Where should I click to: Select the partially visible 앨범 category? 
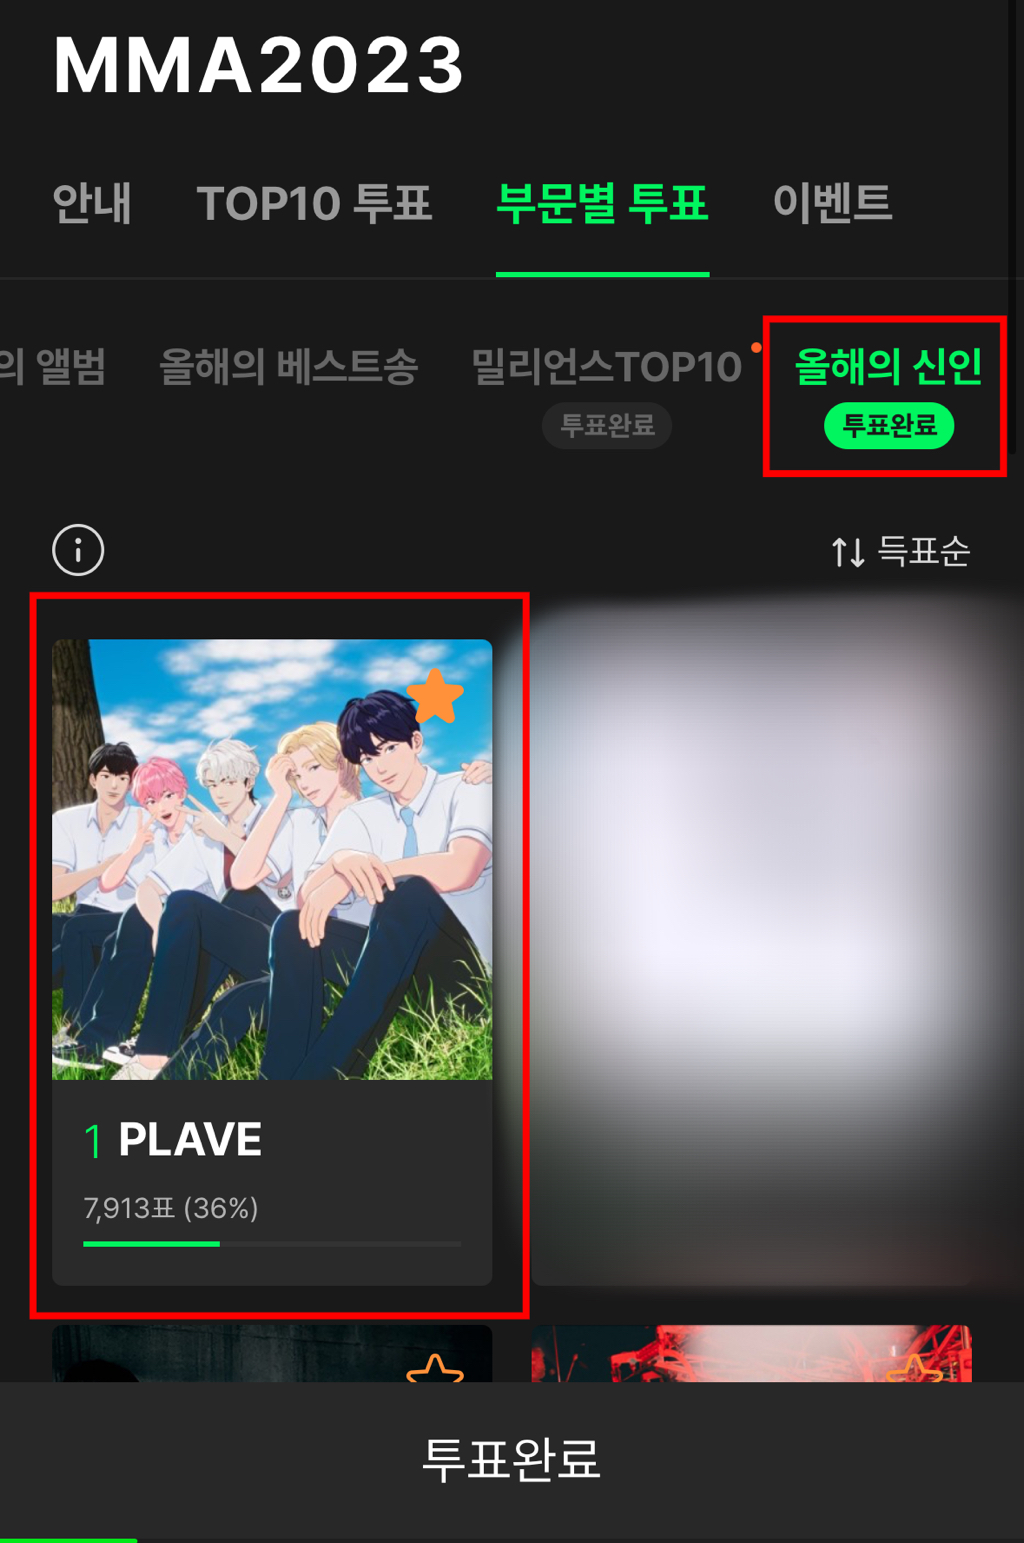[x=53, y=367]
